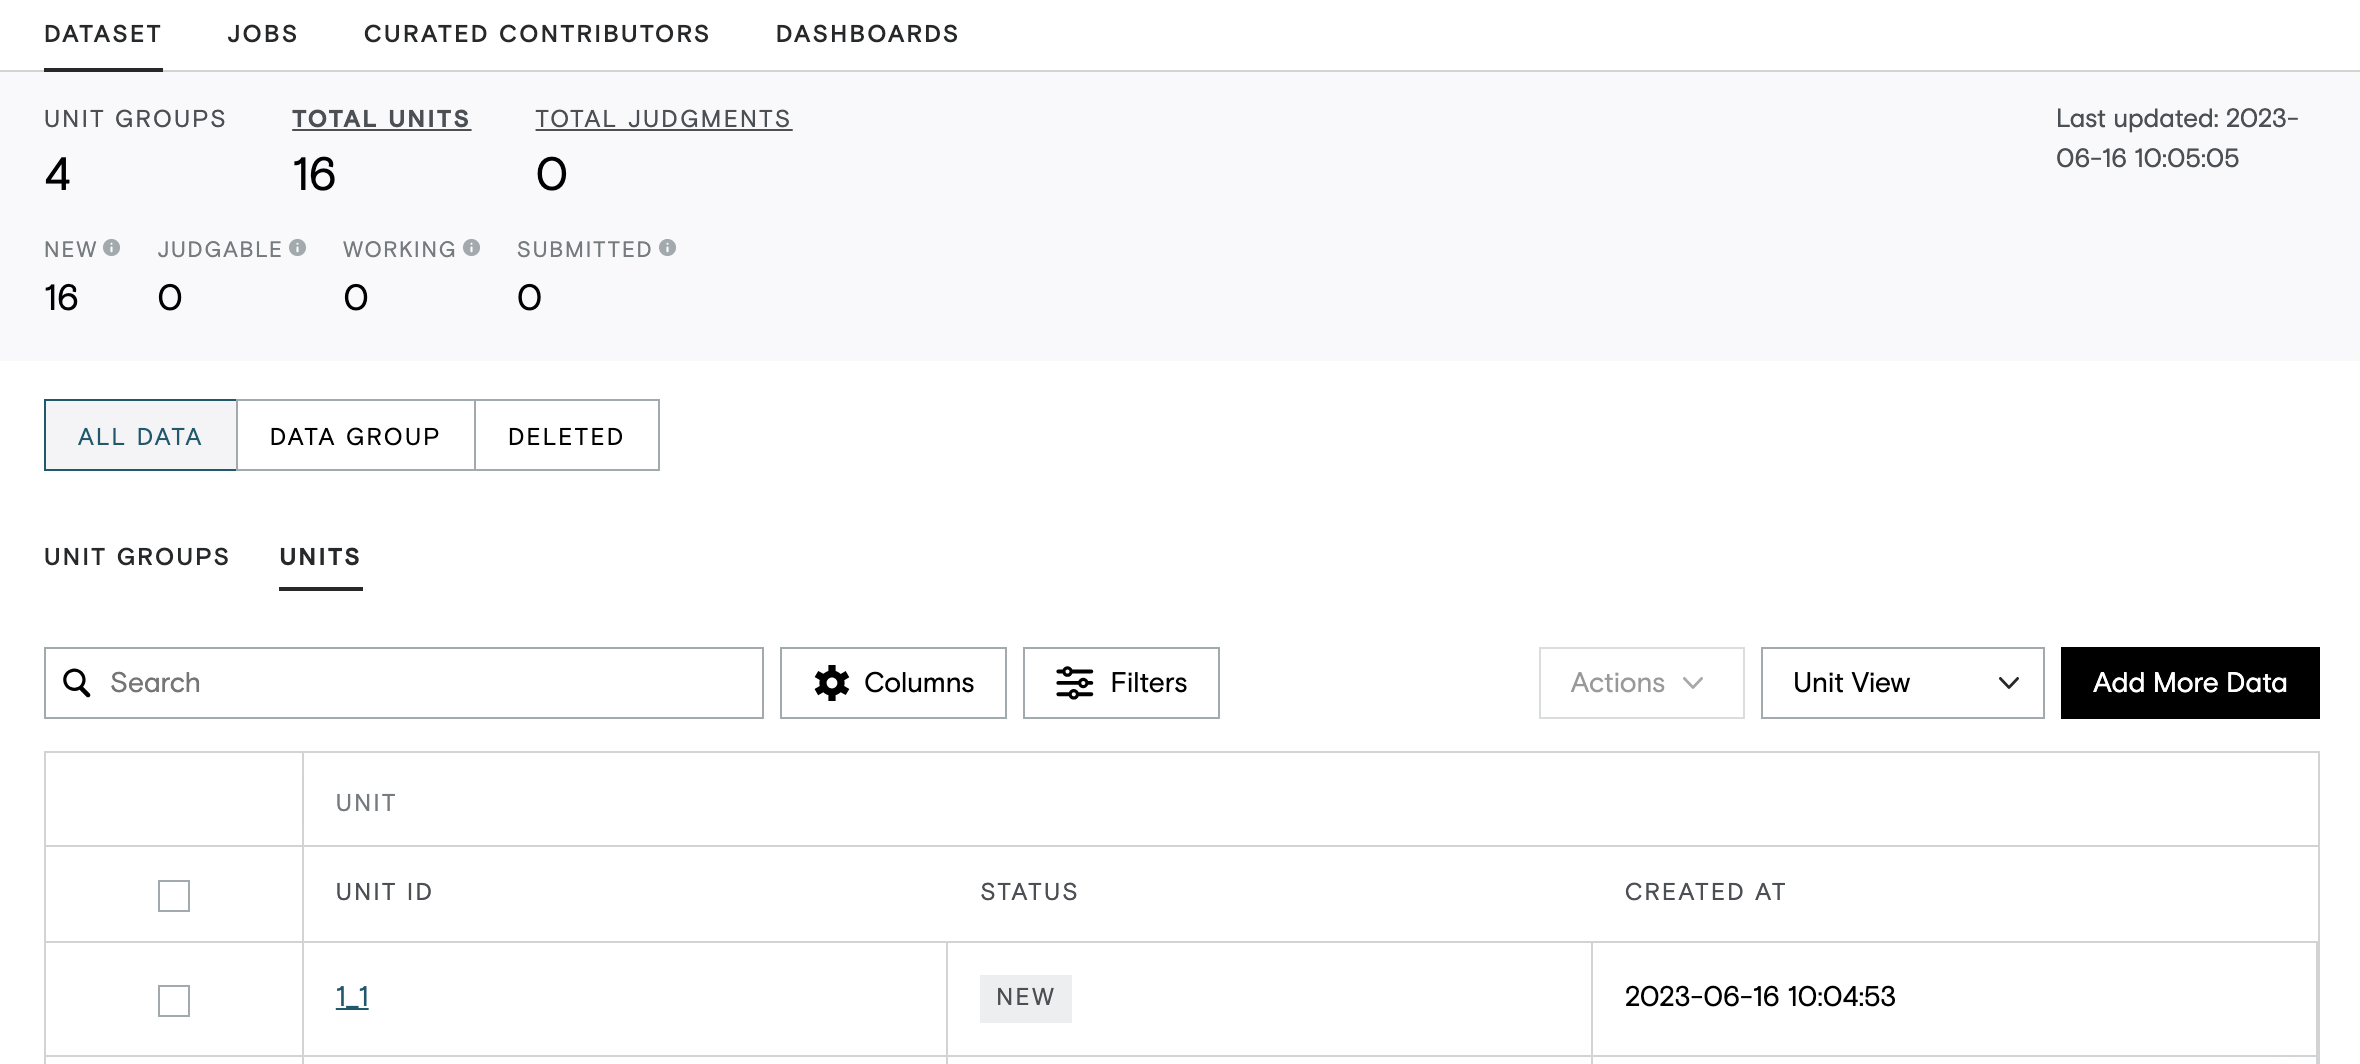Click the Total Judgments link
The width and height of the screenshot is (2360, 1064).
(663, 119)
